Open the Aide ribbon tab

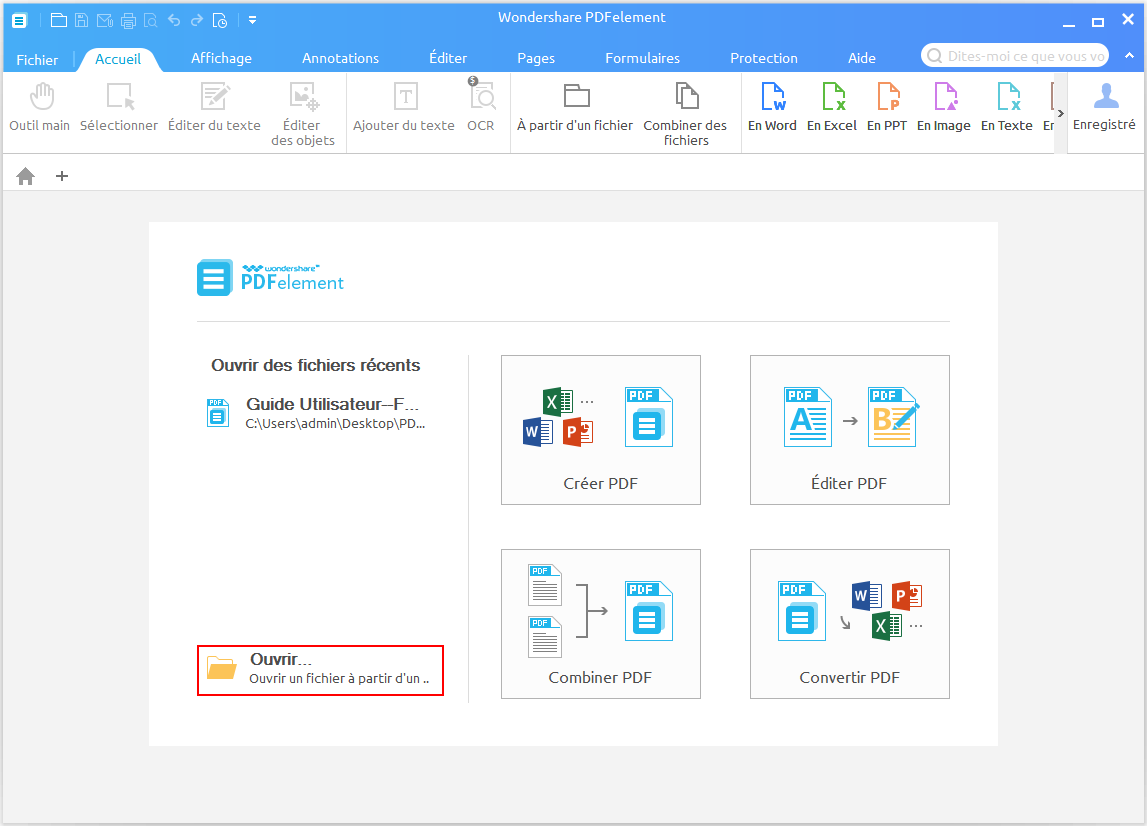click(x=862, y=58)
